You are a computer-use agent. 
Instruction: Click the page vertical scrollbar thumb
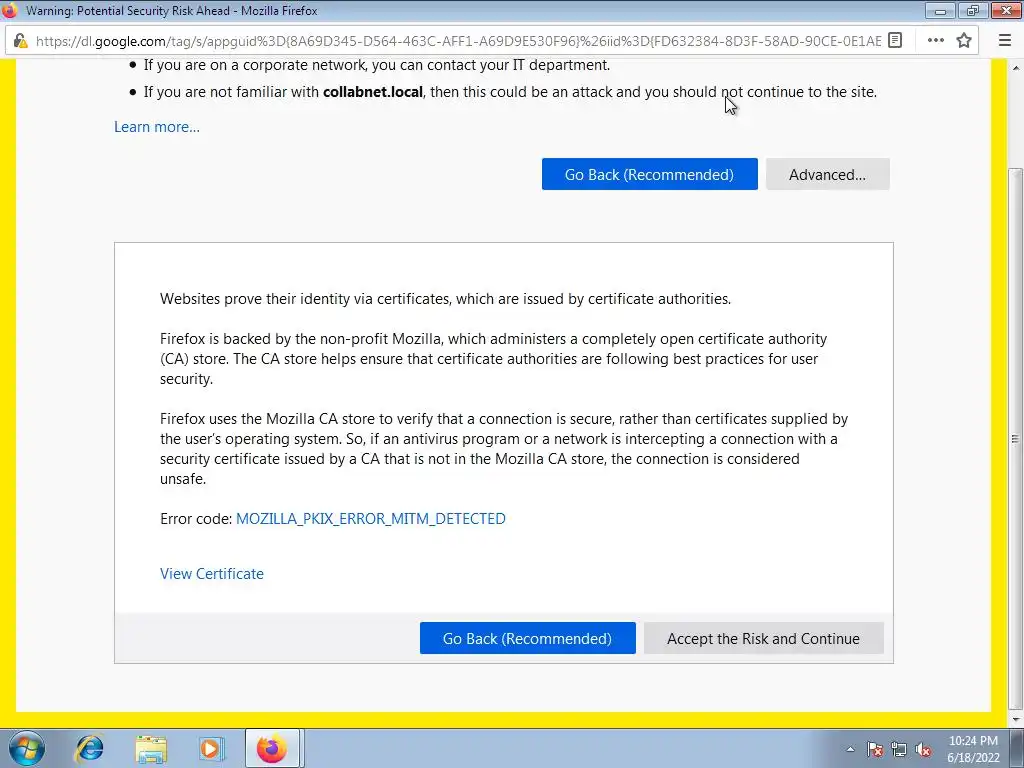[1016, 438]
